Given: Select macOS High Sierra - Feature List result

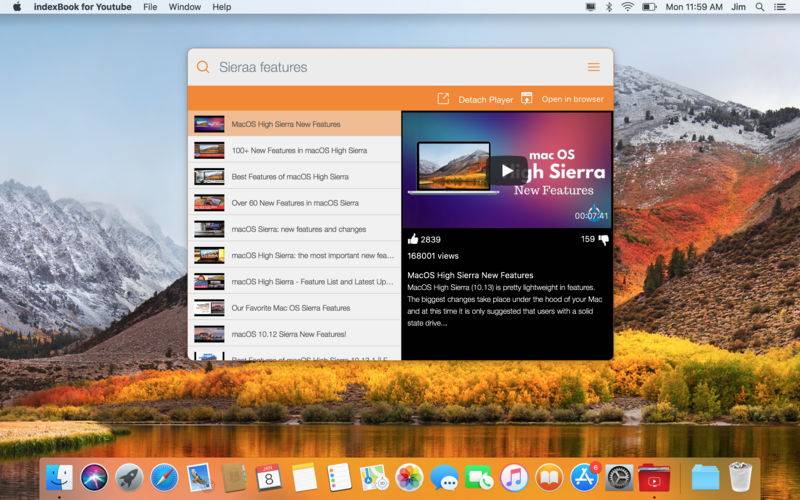Looking at the screenshot, I should (x=294, y=282).
